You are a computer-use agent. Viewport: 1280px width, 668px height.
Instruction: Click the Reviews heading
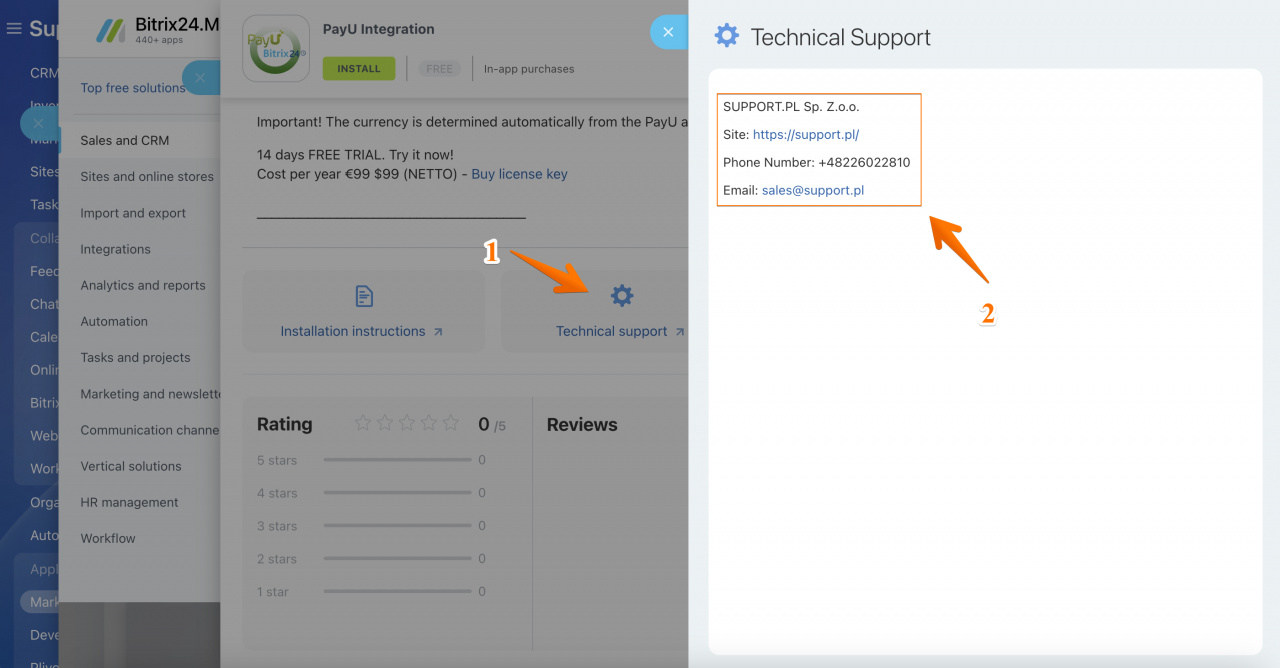point(582,425)
